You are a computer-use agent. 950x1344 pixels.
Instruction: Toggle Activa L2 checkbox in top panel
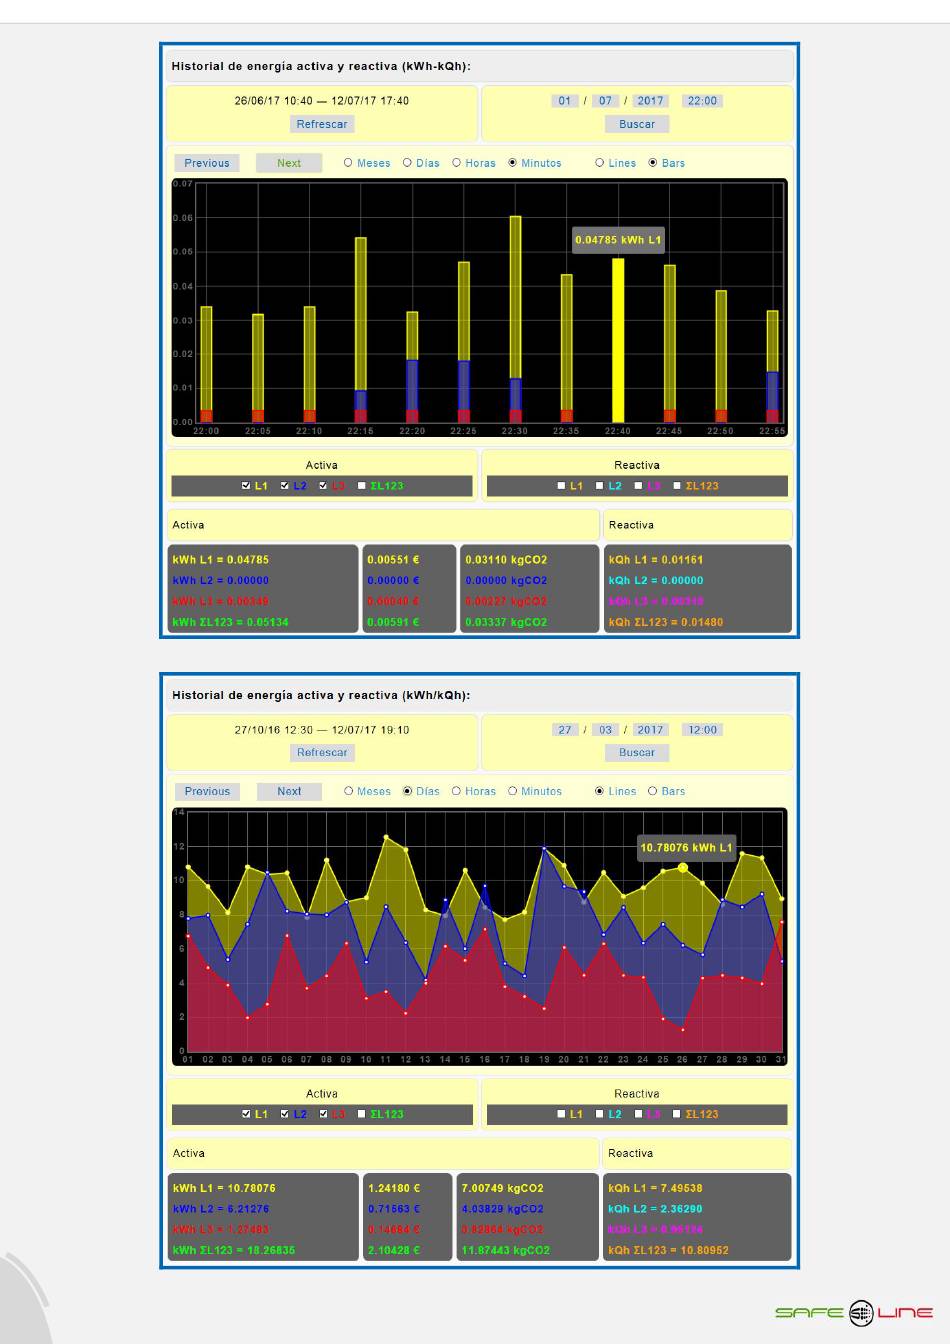[x=284, y=486]
